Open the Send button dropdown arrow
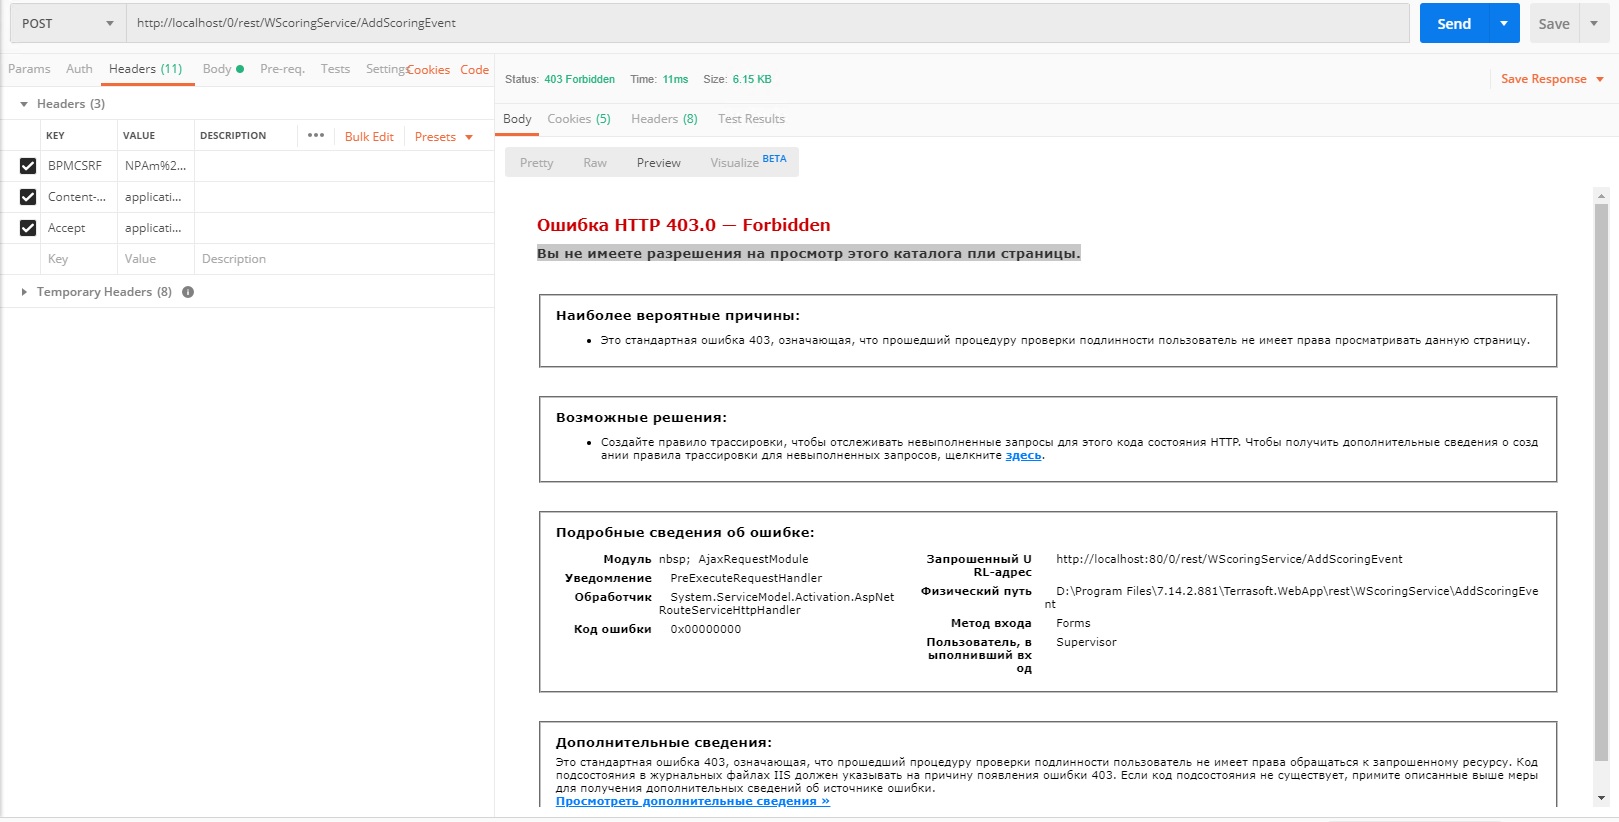Screen dimensions: 1619x822 1504,23
